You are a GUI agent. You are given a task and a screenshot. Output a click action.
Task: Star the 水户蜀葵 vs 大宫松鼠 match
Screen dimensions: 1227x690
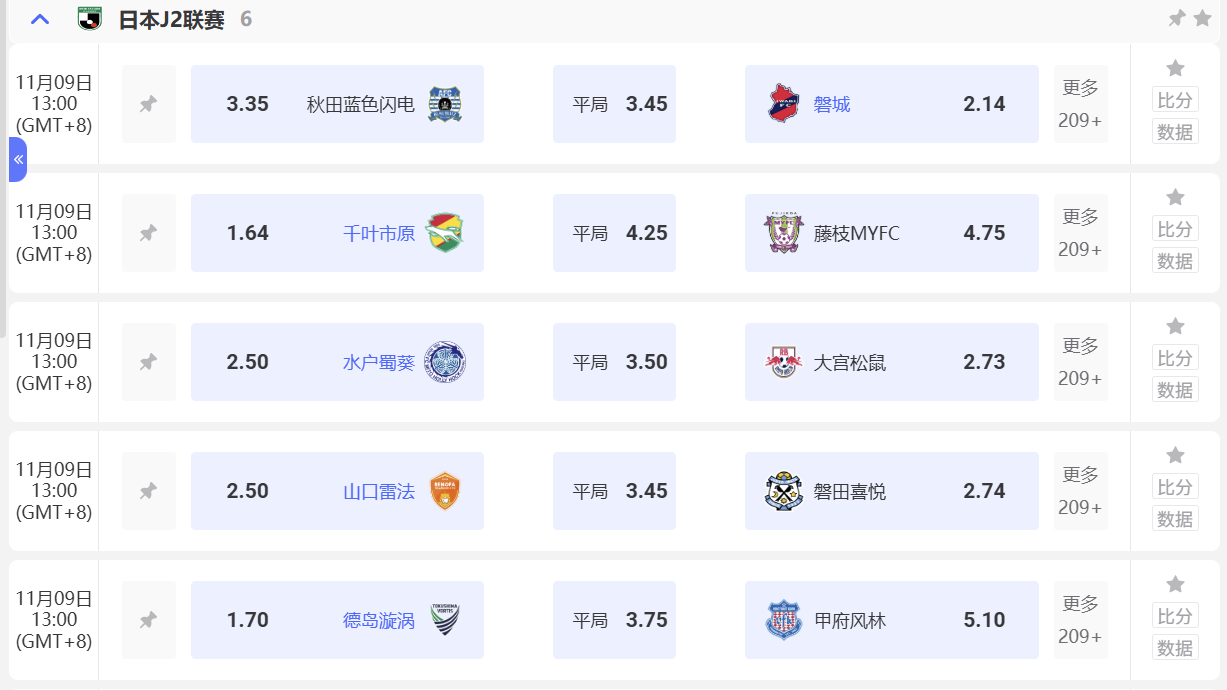1175,327
